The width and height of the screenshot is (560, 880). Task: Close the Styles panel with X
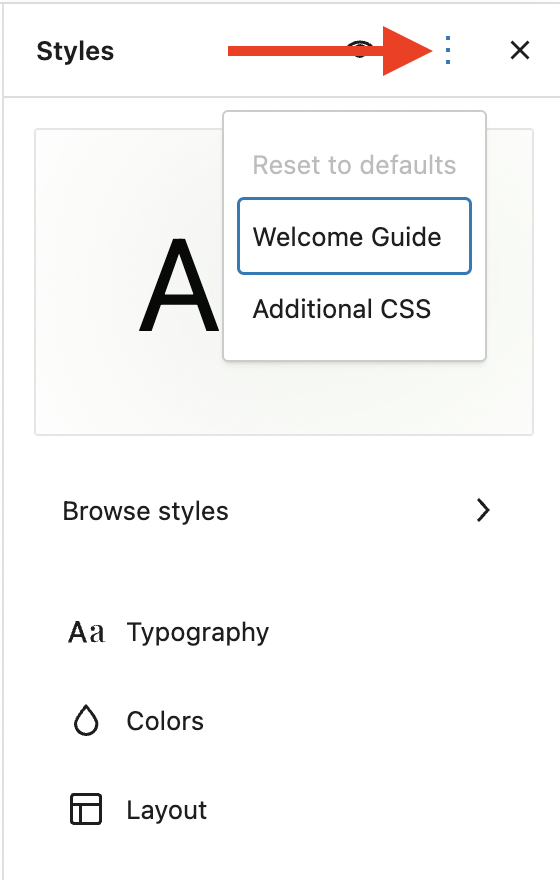[520, 51]
